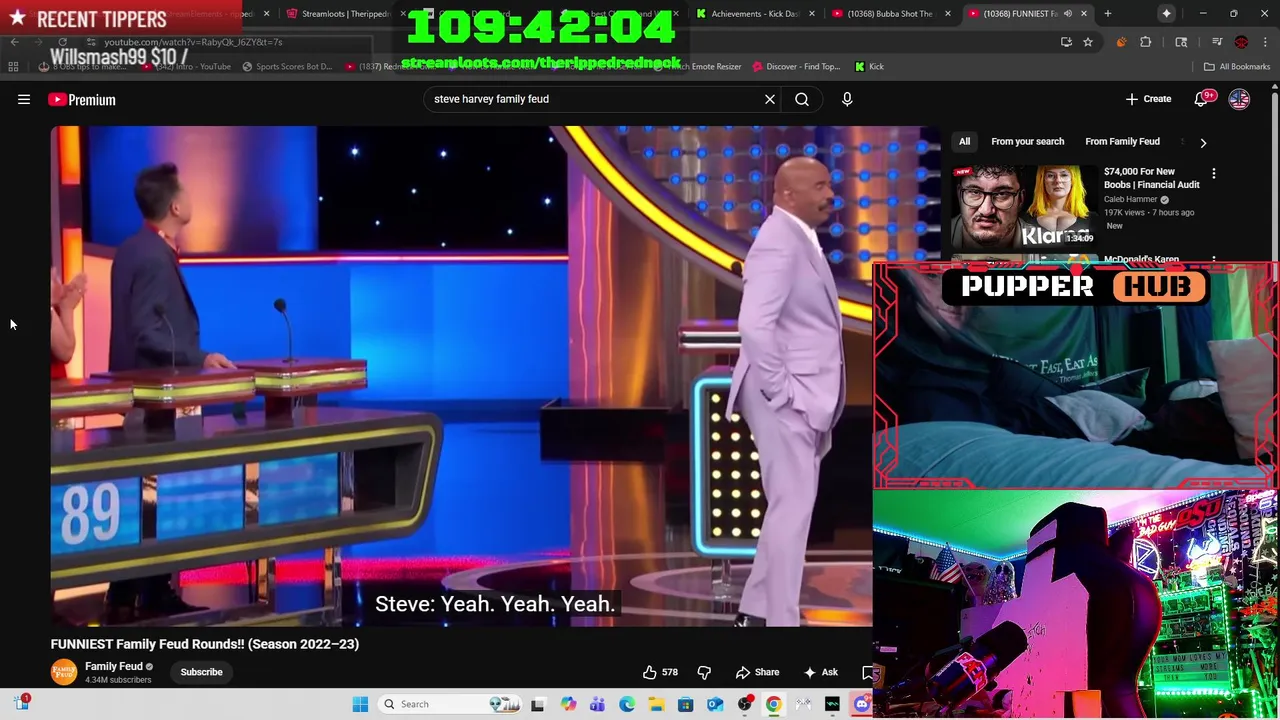Open Outlook from the taskbar
Screen dimensions: 1280x720
click(x=715, y=704)
